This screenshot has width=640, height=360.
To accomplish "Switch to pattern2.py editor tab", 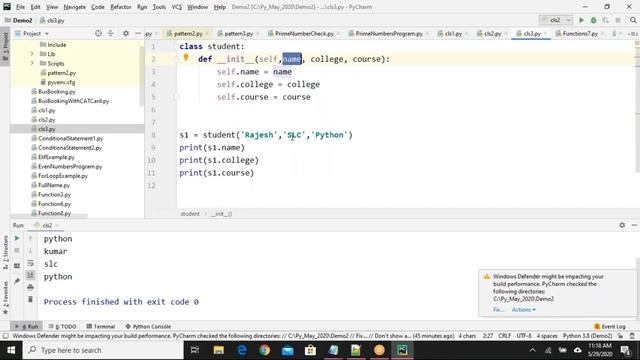I will pos(188,33).
